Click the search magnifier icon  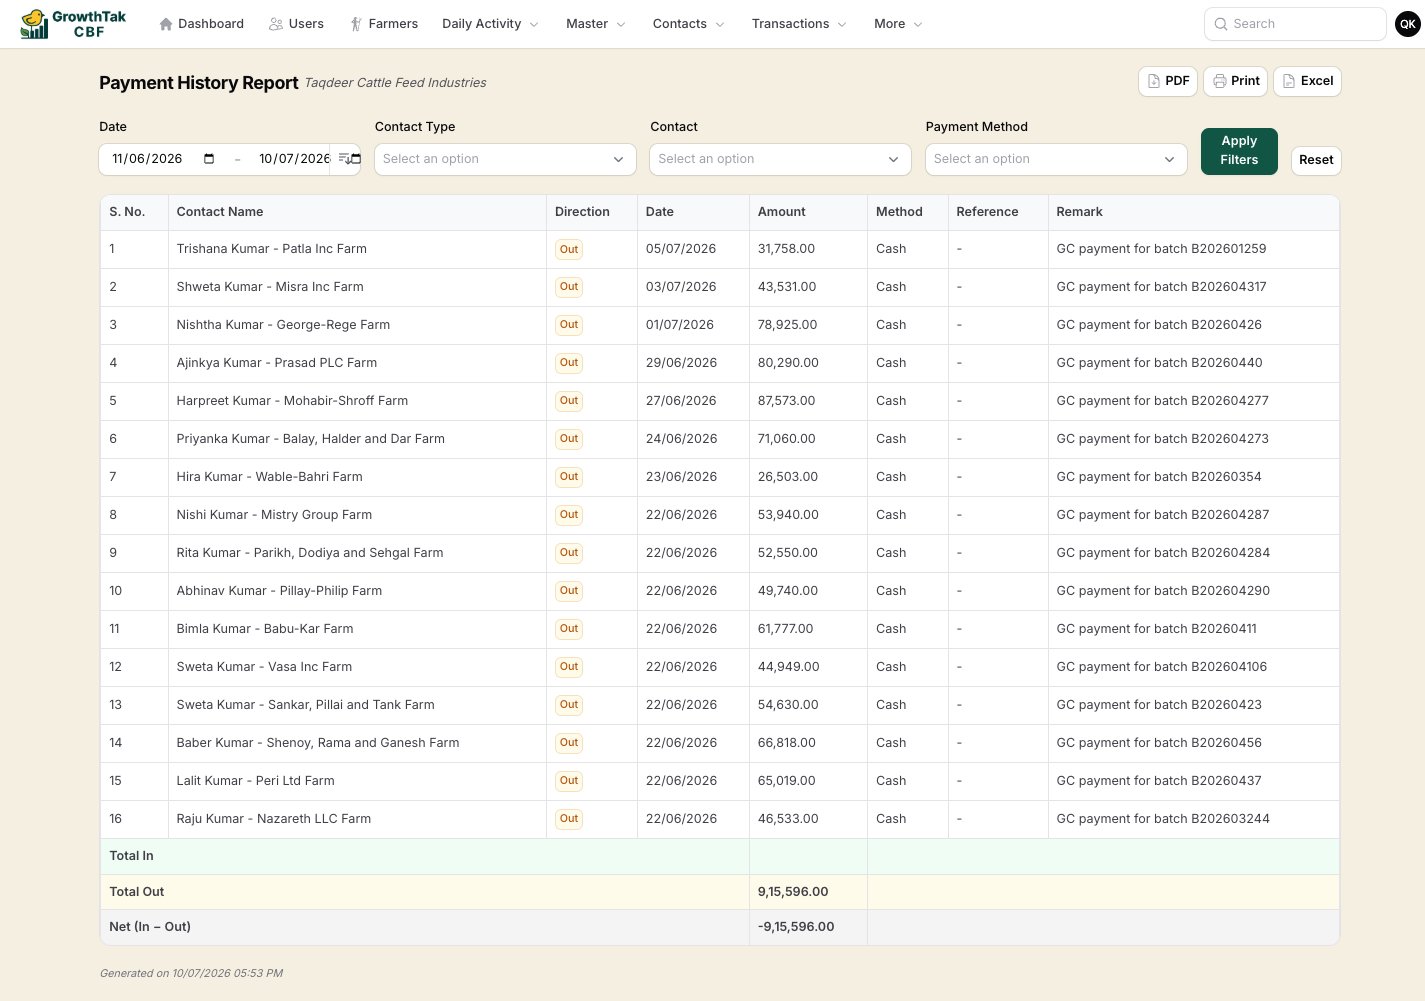[x=1221, y=24]
